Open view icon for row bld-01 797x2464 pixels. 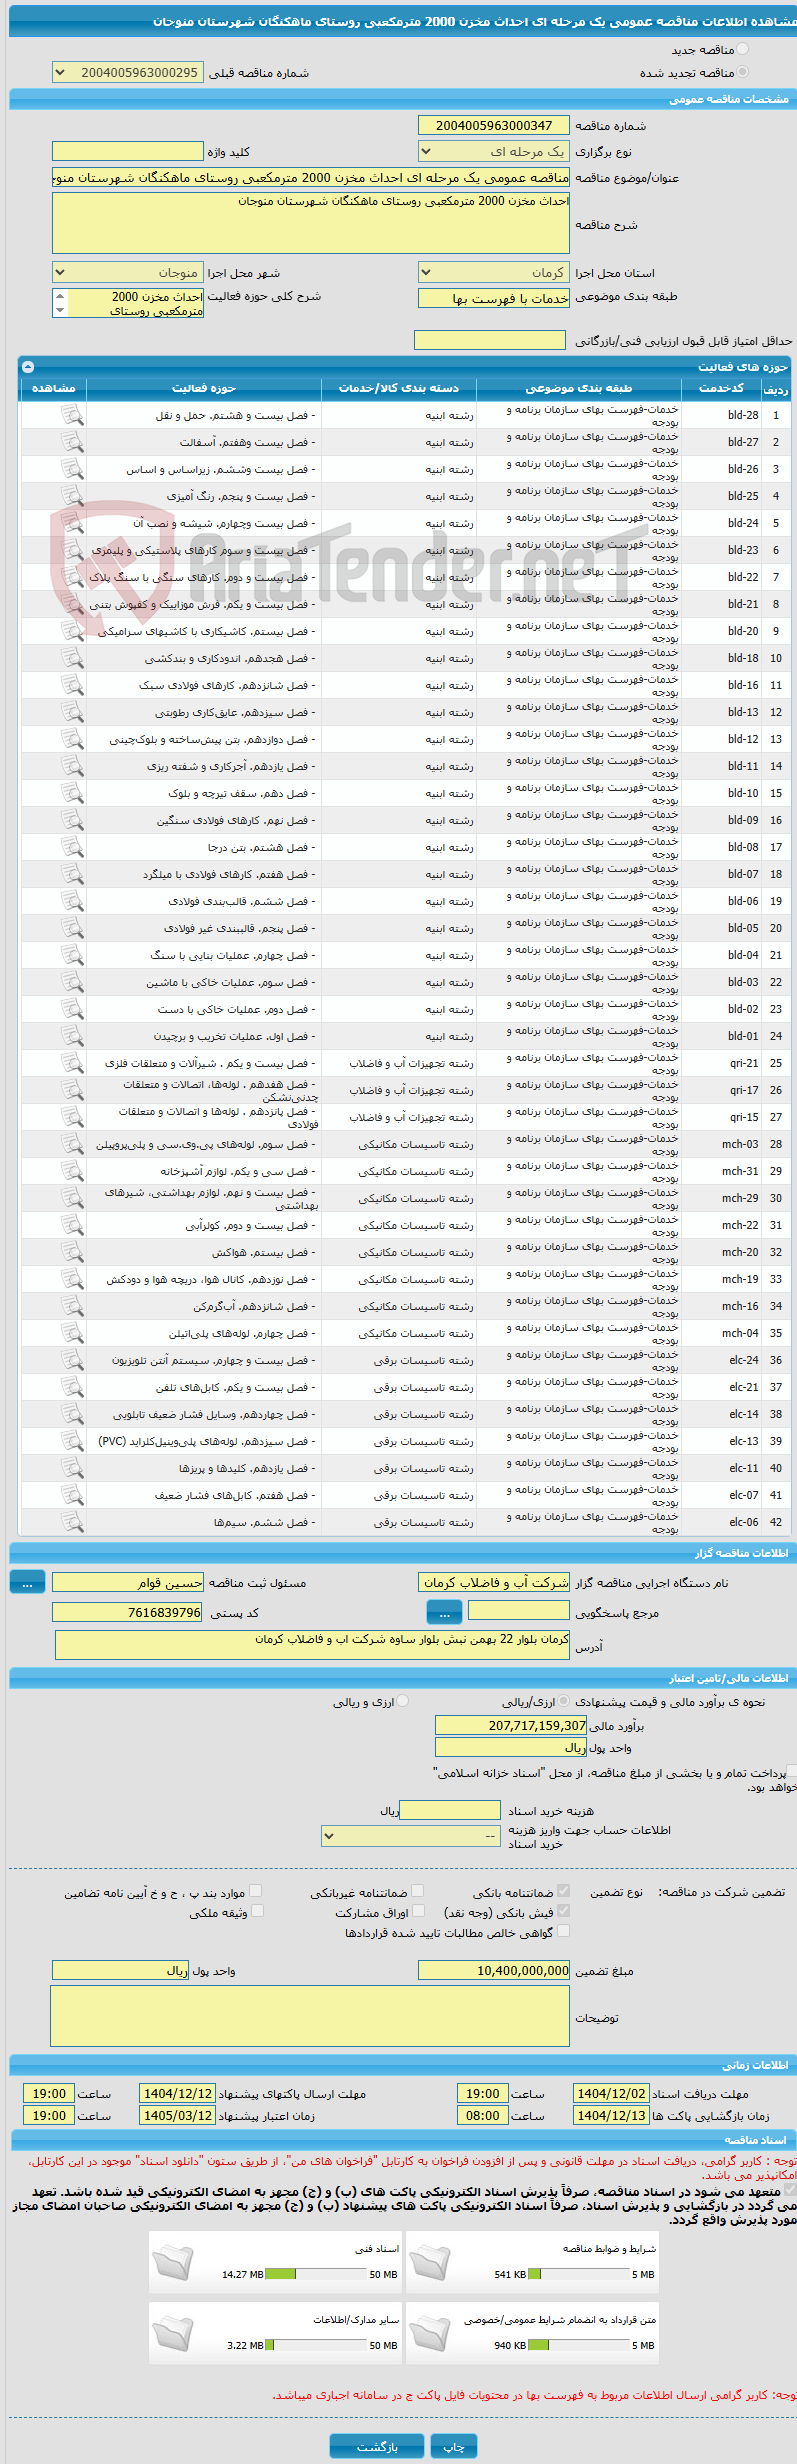tap(72, 1036)
